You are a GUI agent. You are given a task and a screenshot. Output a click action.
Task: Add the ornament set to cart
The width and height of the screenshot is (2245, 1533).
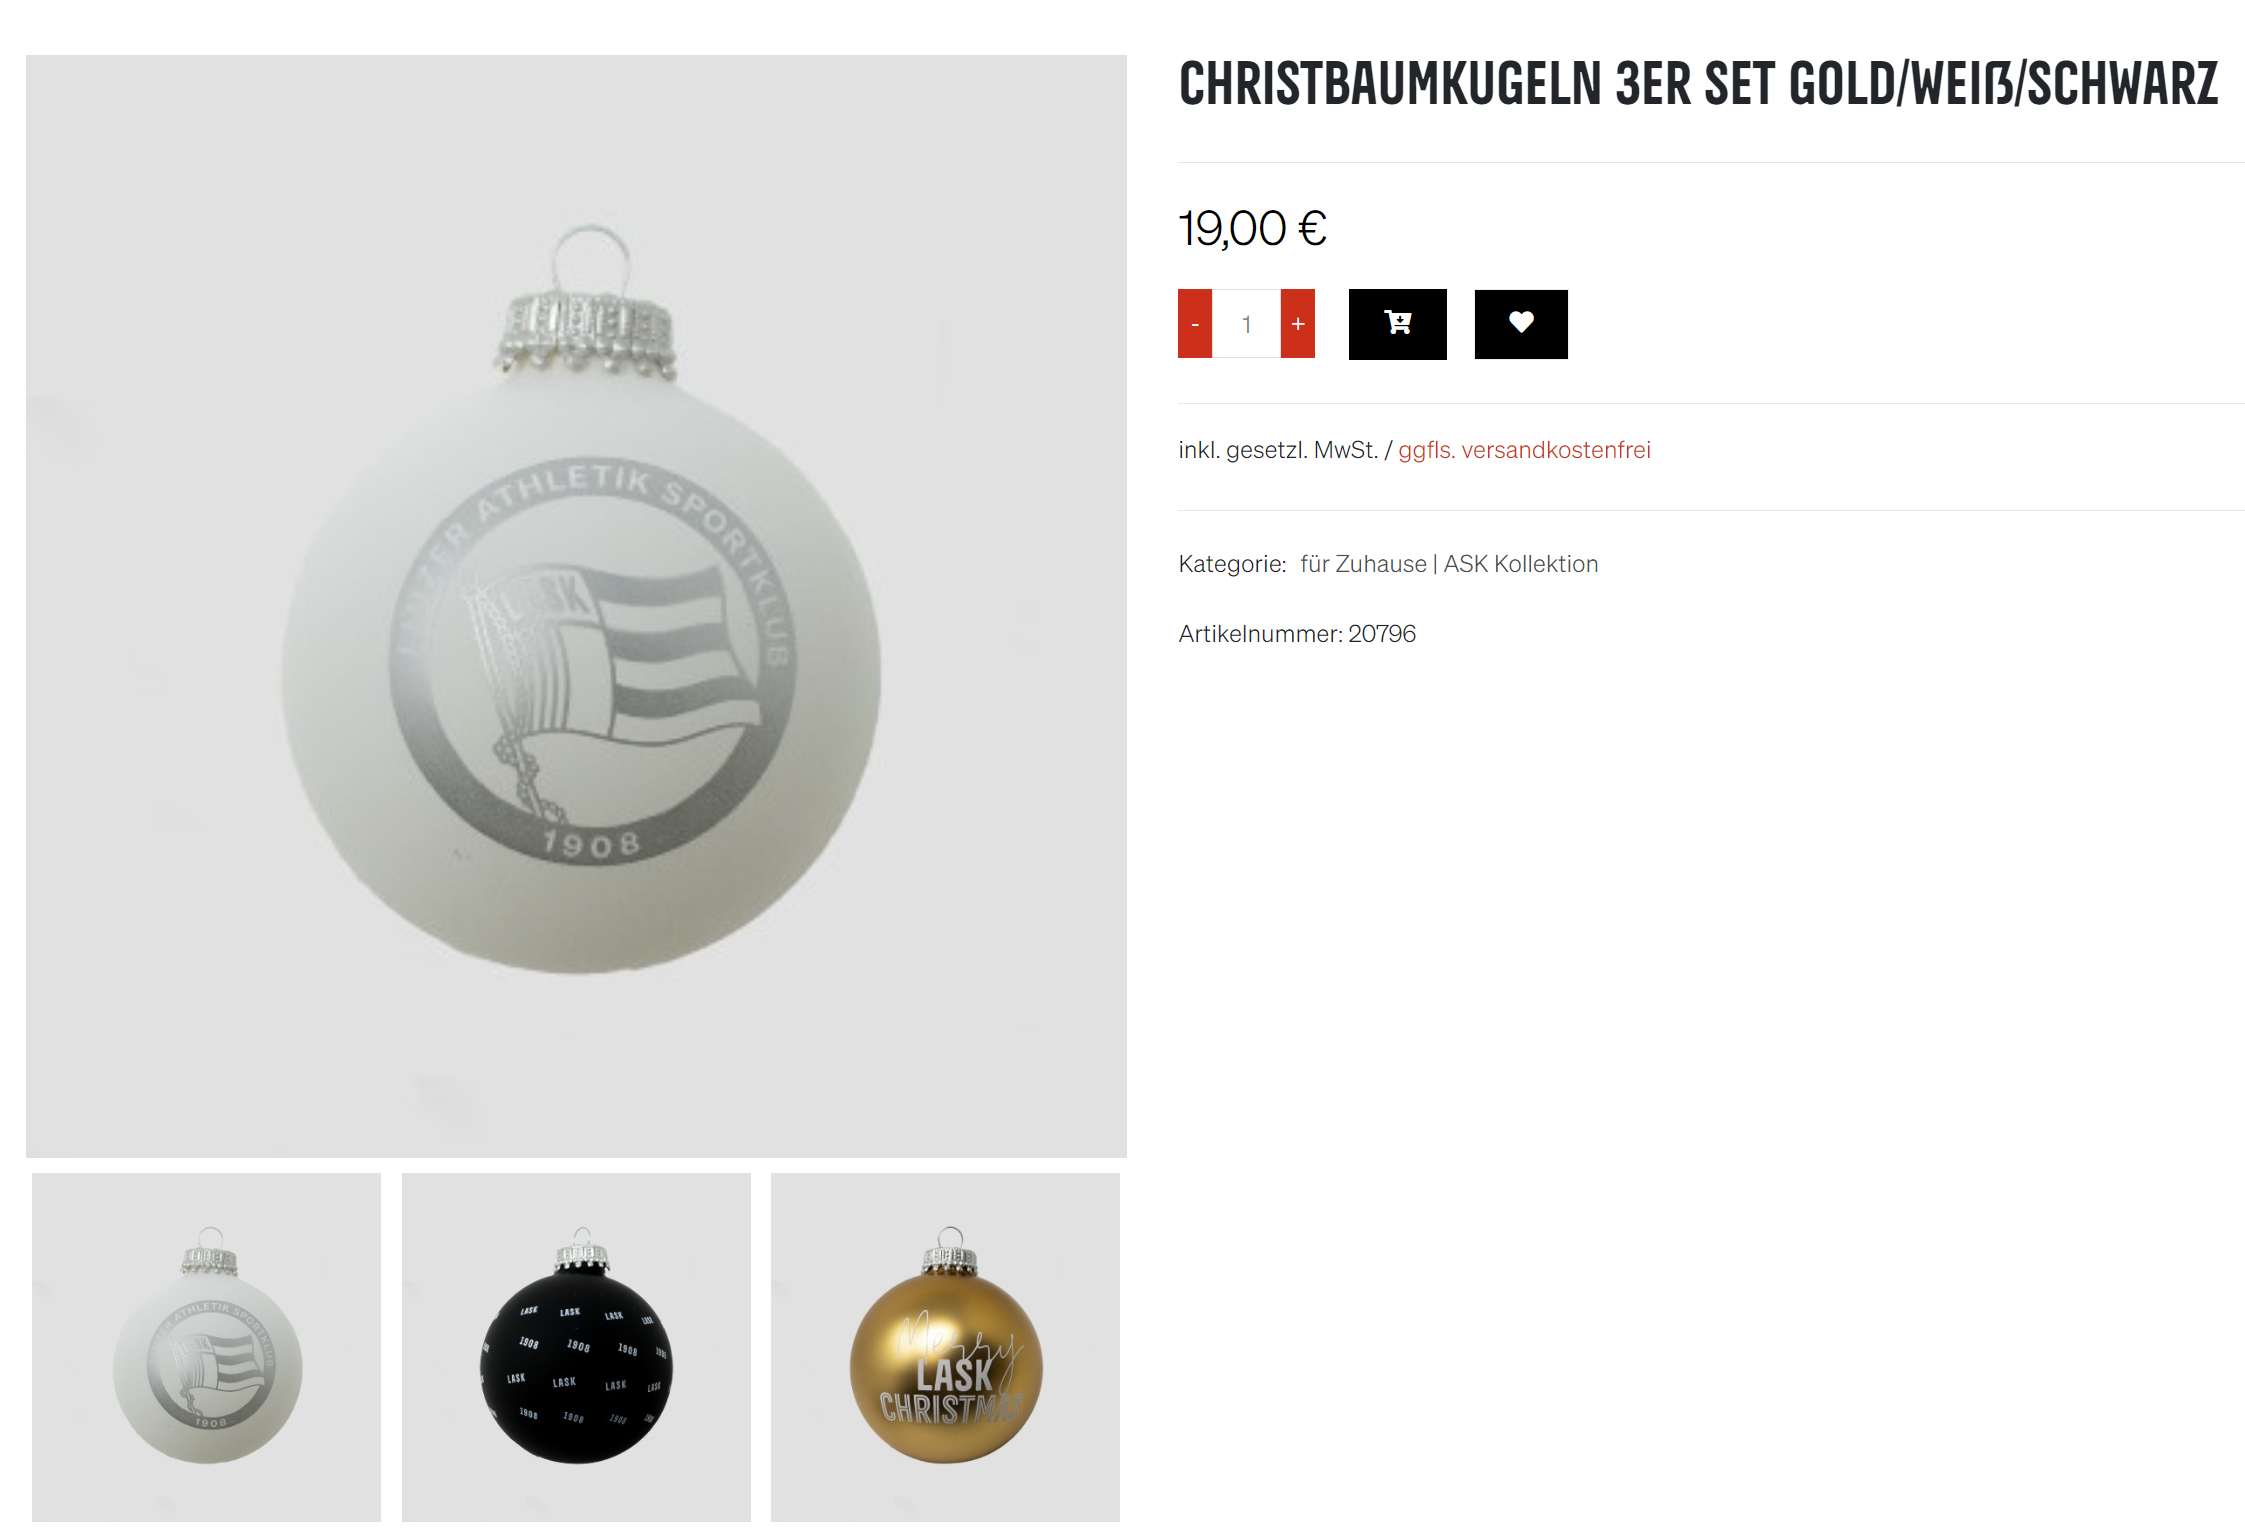click(1397, 324)
